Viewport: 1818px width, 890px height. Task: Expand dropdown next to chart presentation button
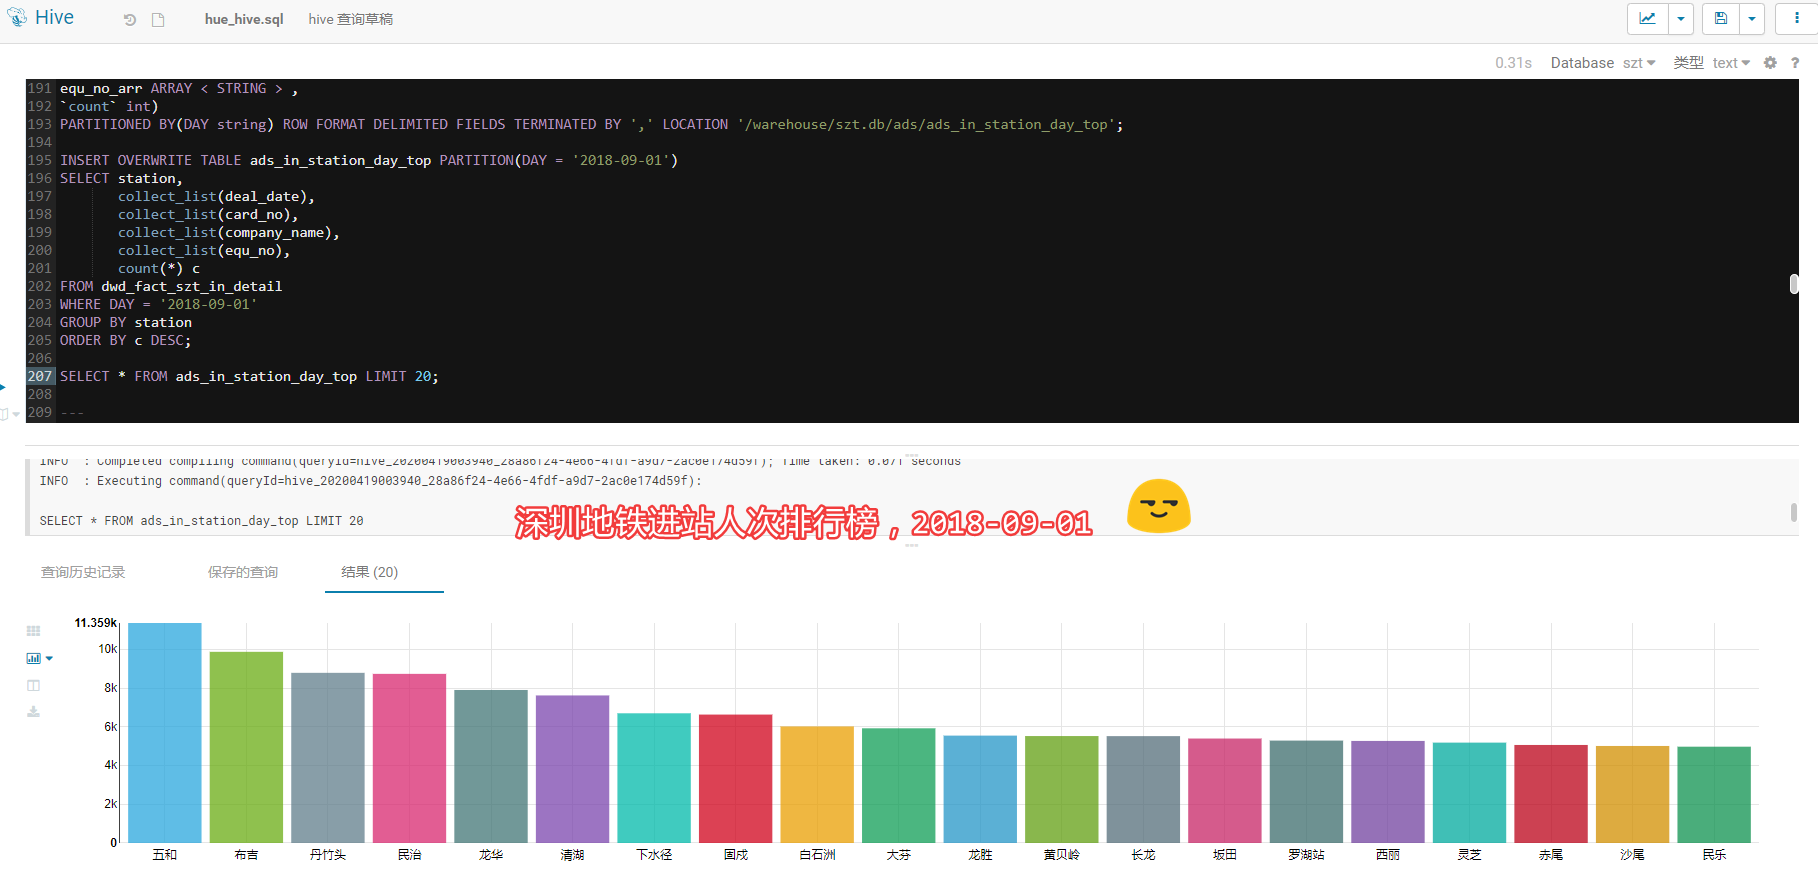[x=1680, y=18]
